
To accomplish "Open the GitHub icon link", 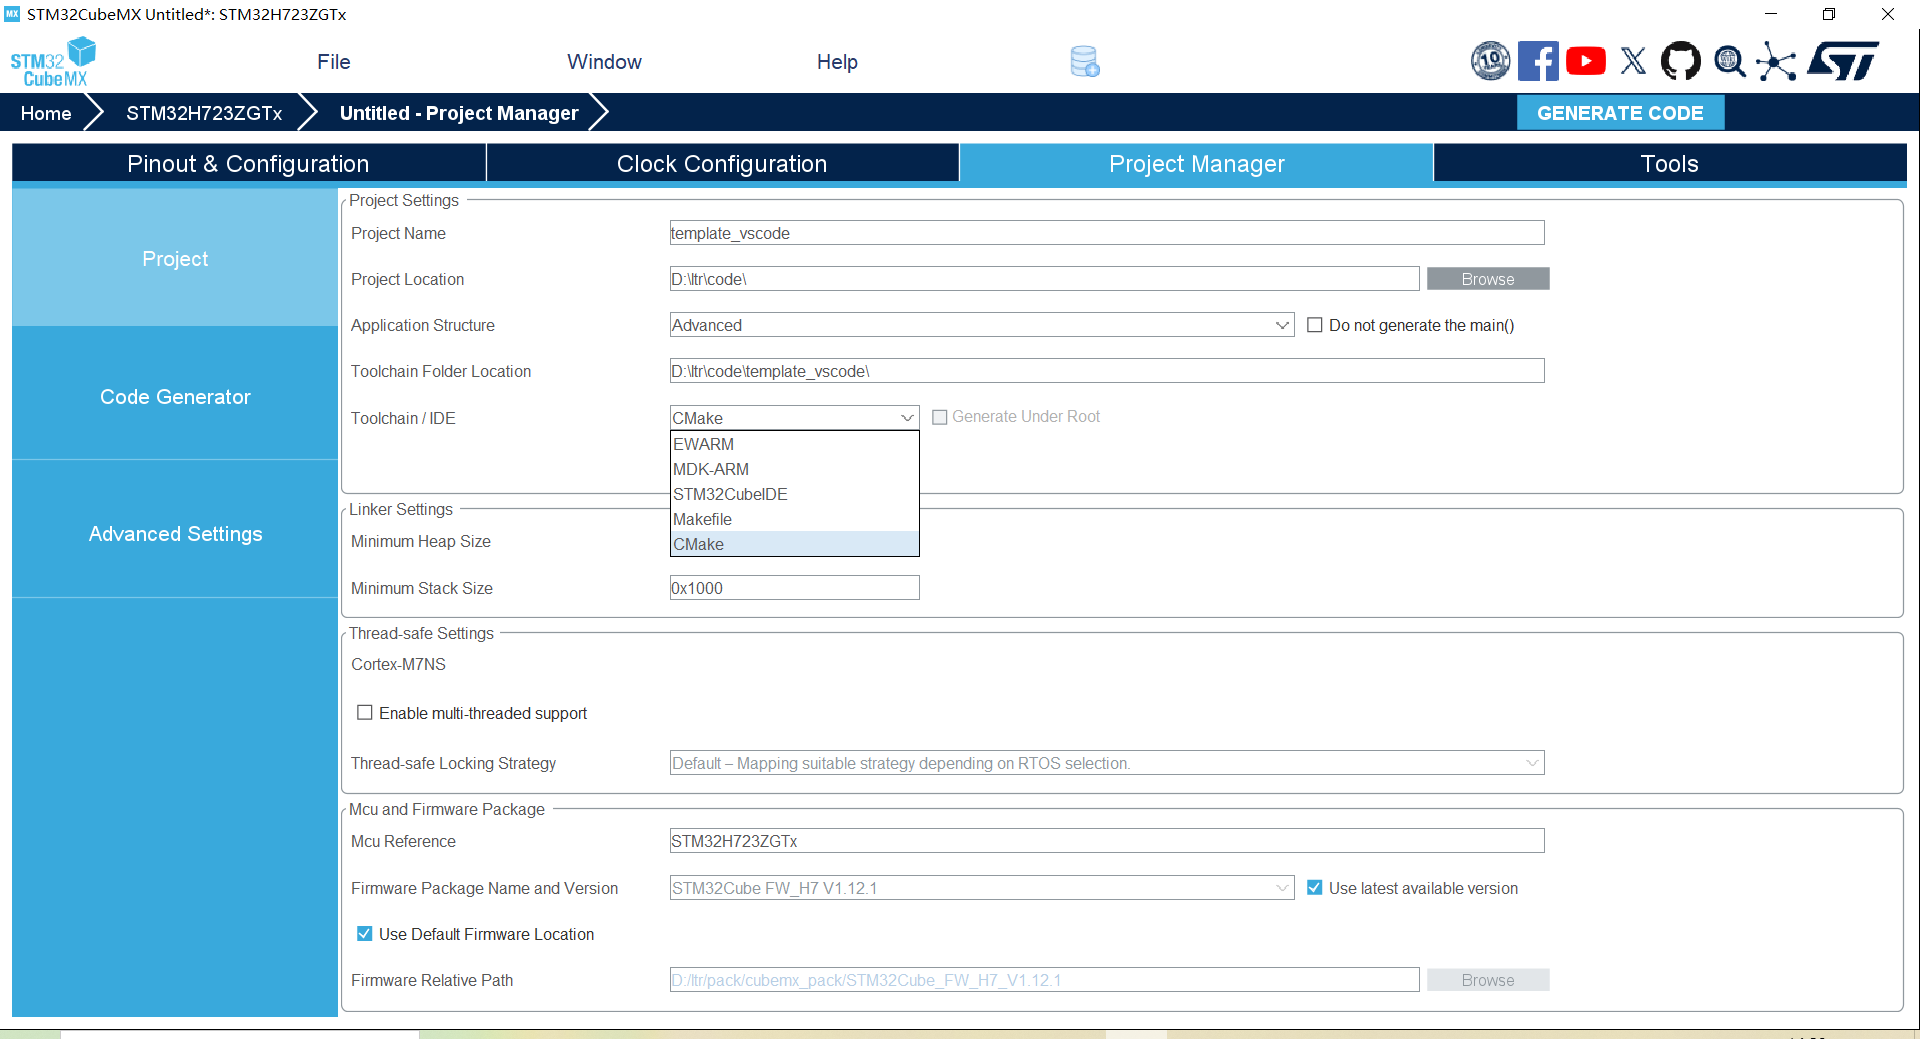I will pos(1681,61).
